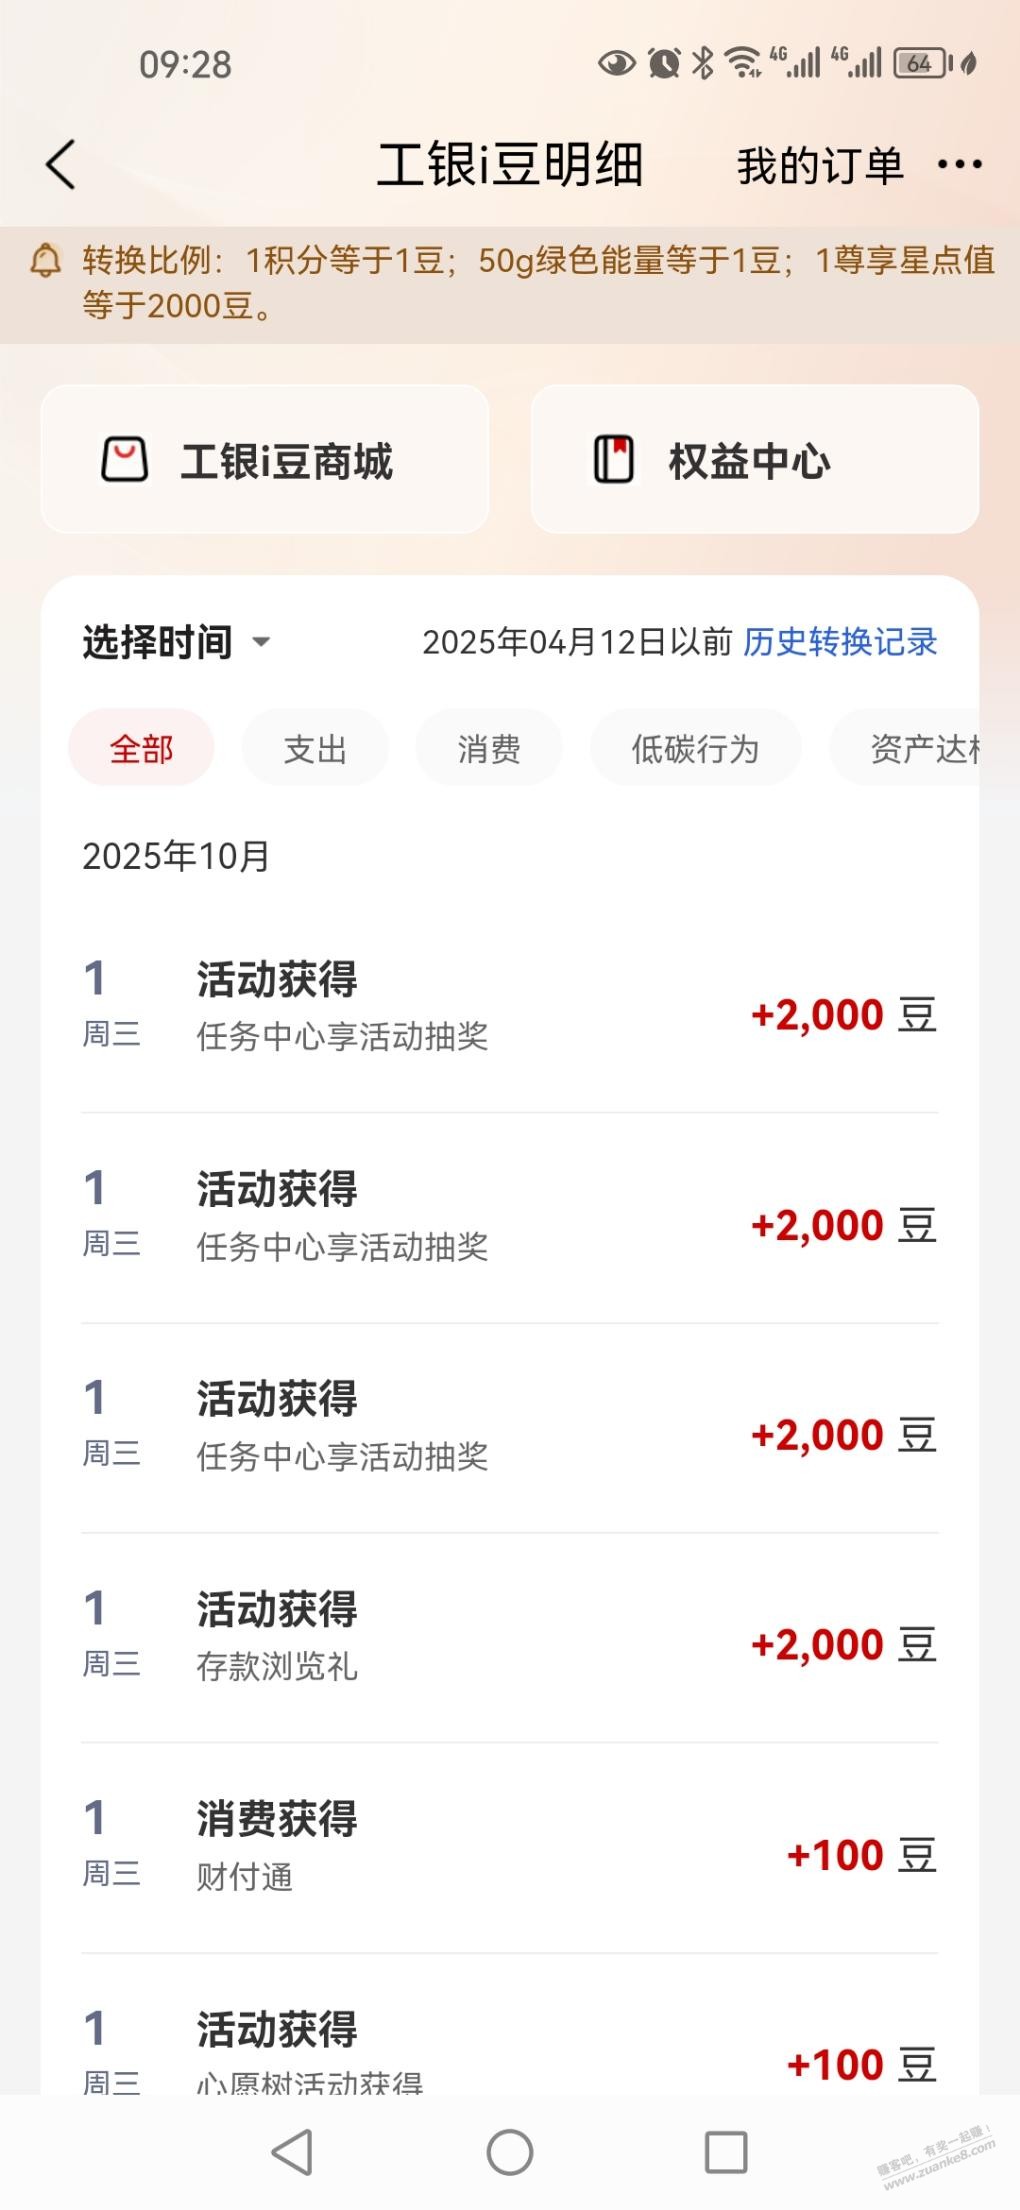Tap the notification bell icon

point(46,261)
